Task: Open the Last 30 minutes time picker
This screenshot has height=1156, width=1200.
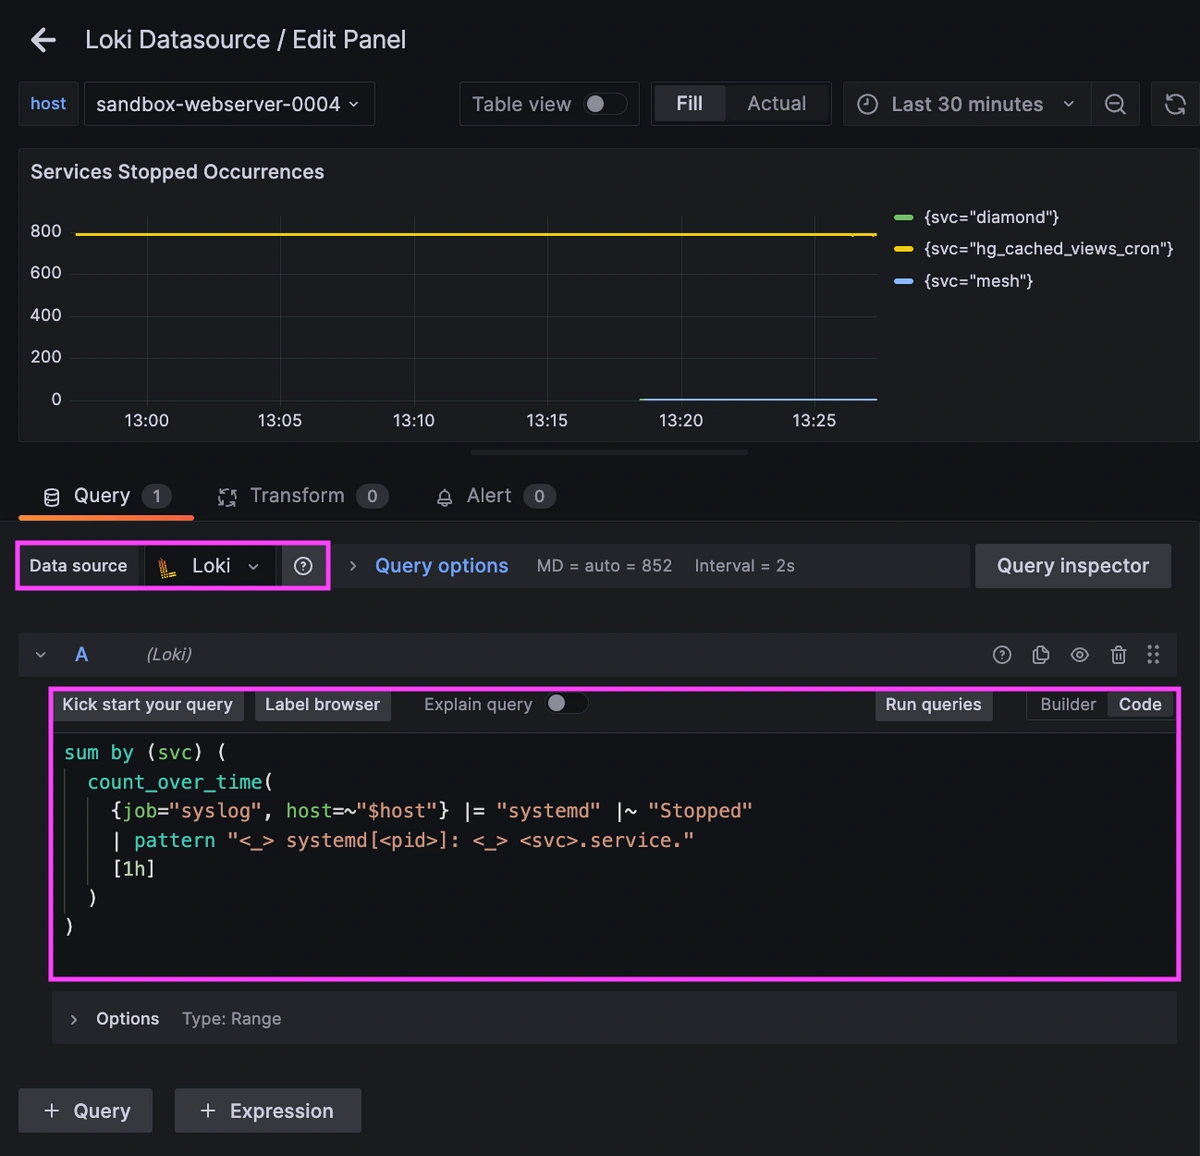Action: [967, 104]
